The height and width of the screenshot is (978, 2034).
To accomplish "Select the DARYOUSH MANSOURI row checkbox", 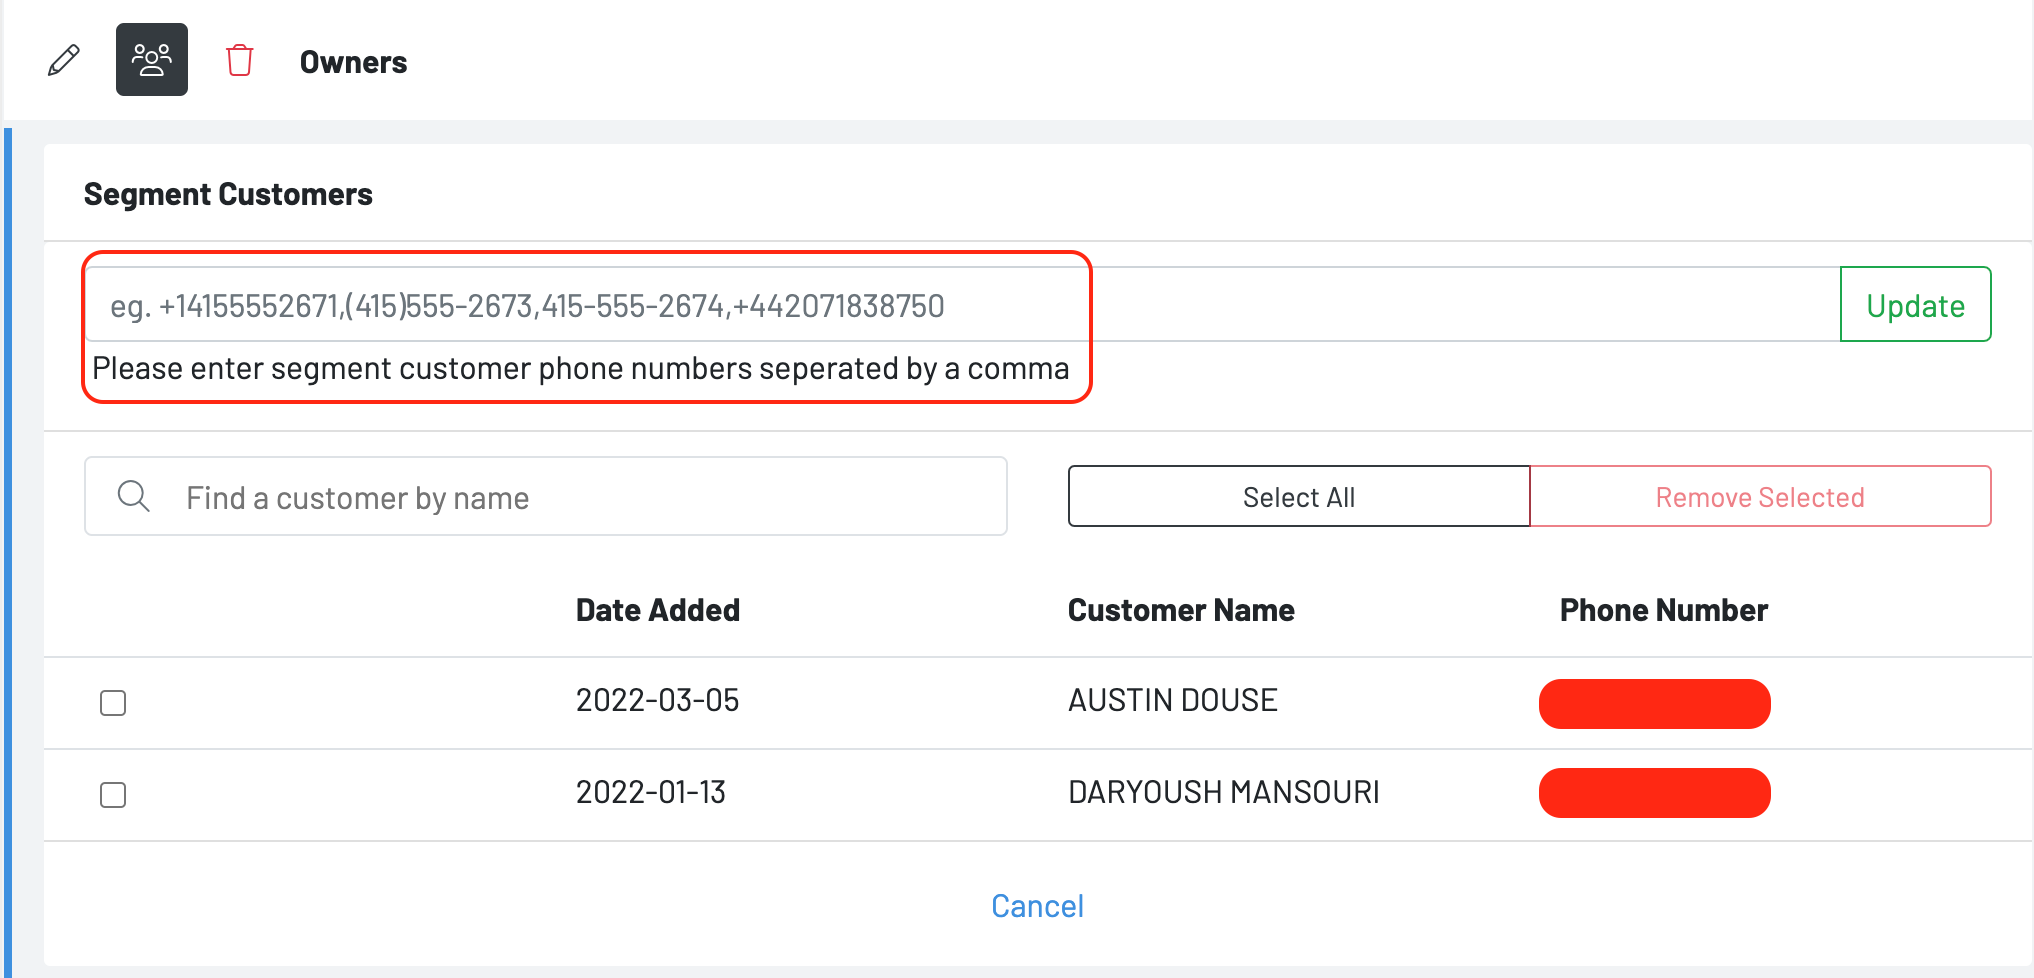I will pos(113,795).
